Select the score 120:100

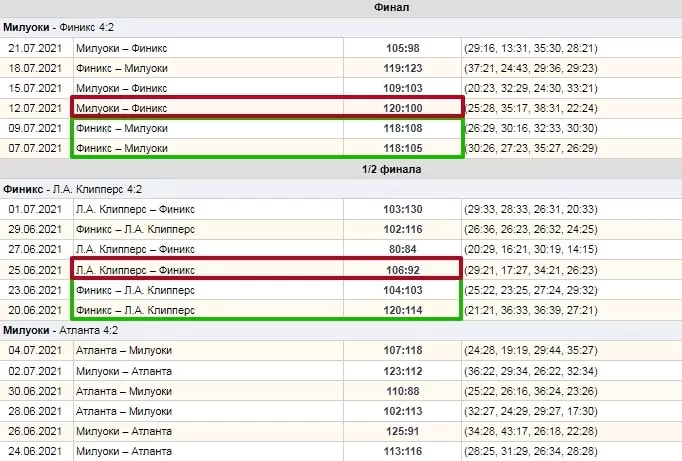(x=403, y=108)
